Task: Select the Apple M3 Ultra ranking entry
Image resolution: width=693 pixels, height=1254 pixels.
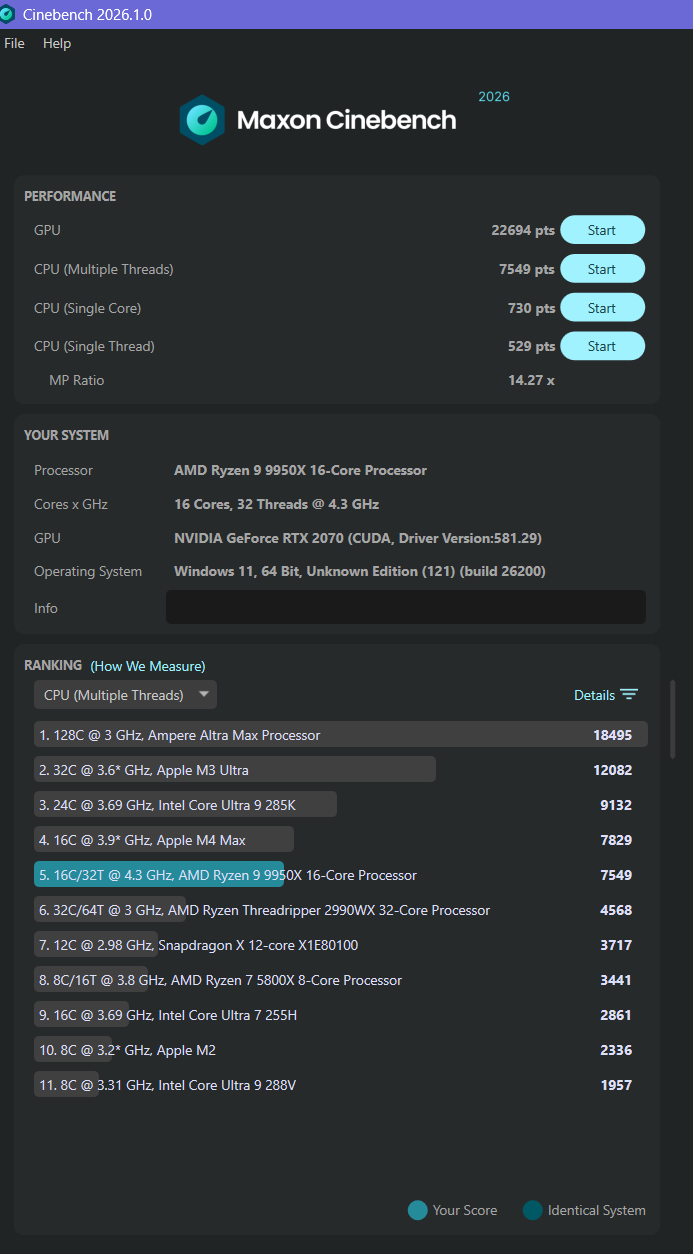Action: (x=235, y=770)
